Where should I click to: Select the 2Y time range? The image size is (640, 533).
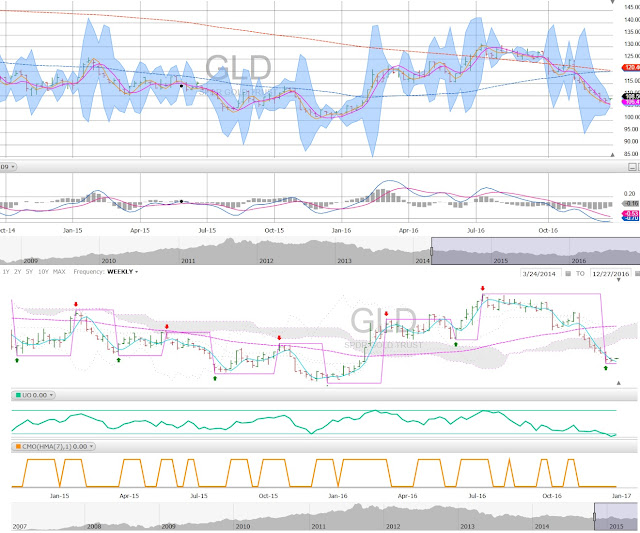coord(17,272)
